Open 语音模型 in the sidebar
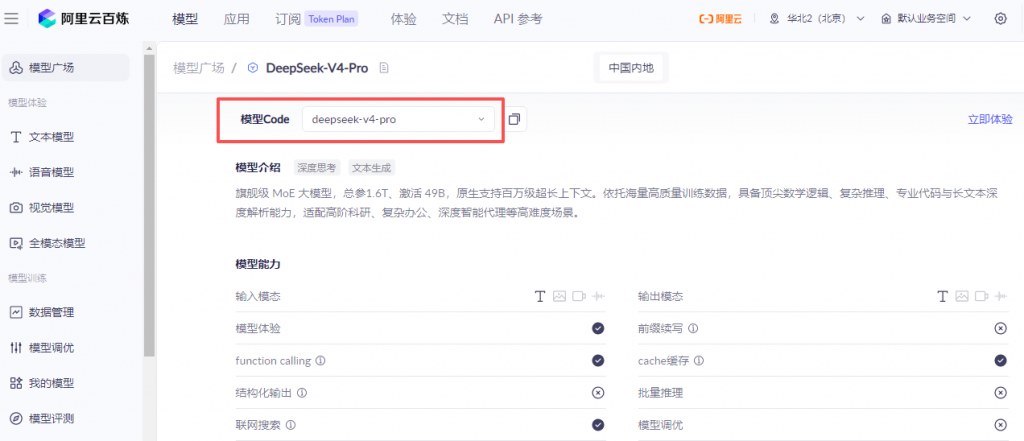The height and width of the screenshot is (441, 1024). coord(51,172)
